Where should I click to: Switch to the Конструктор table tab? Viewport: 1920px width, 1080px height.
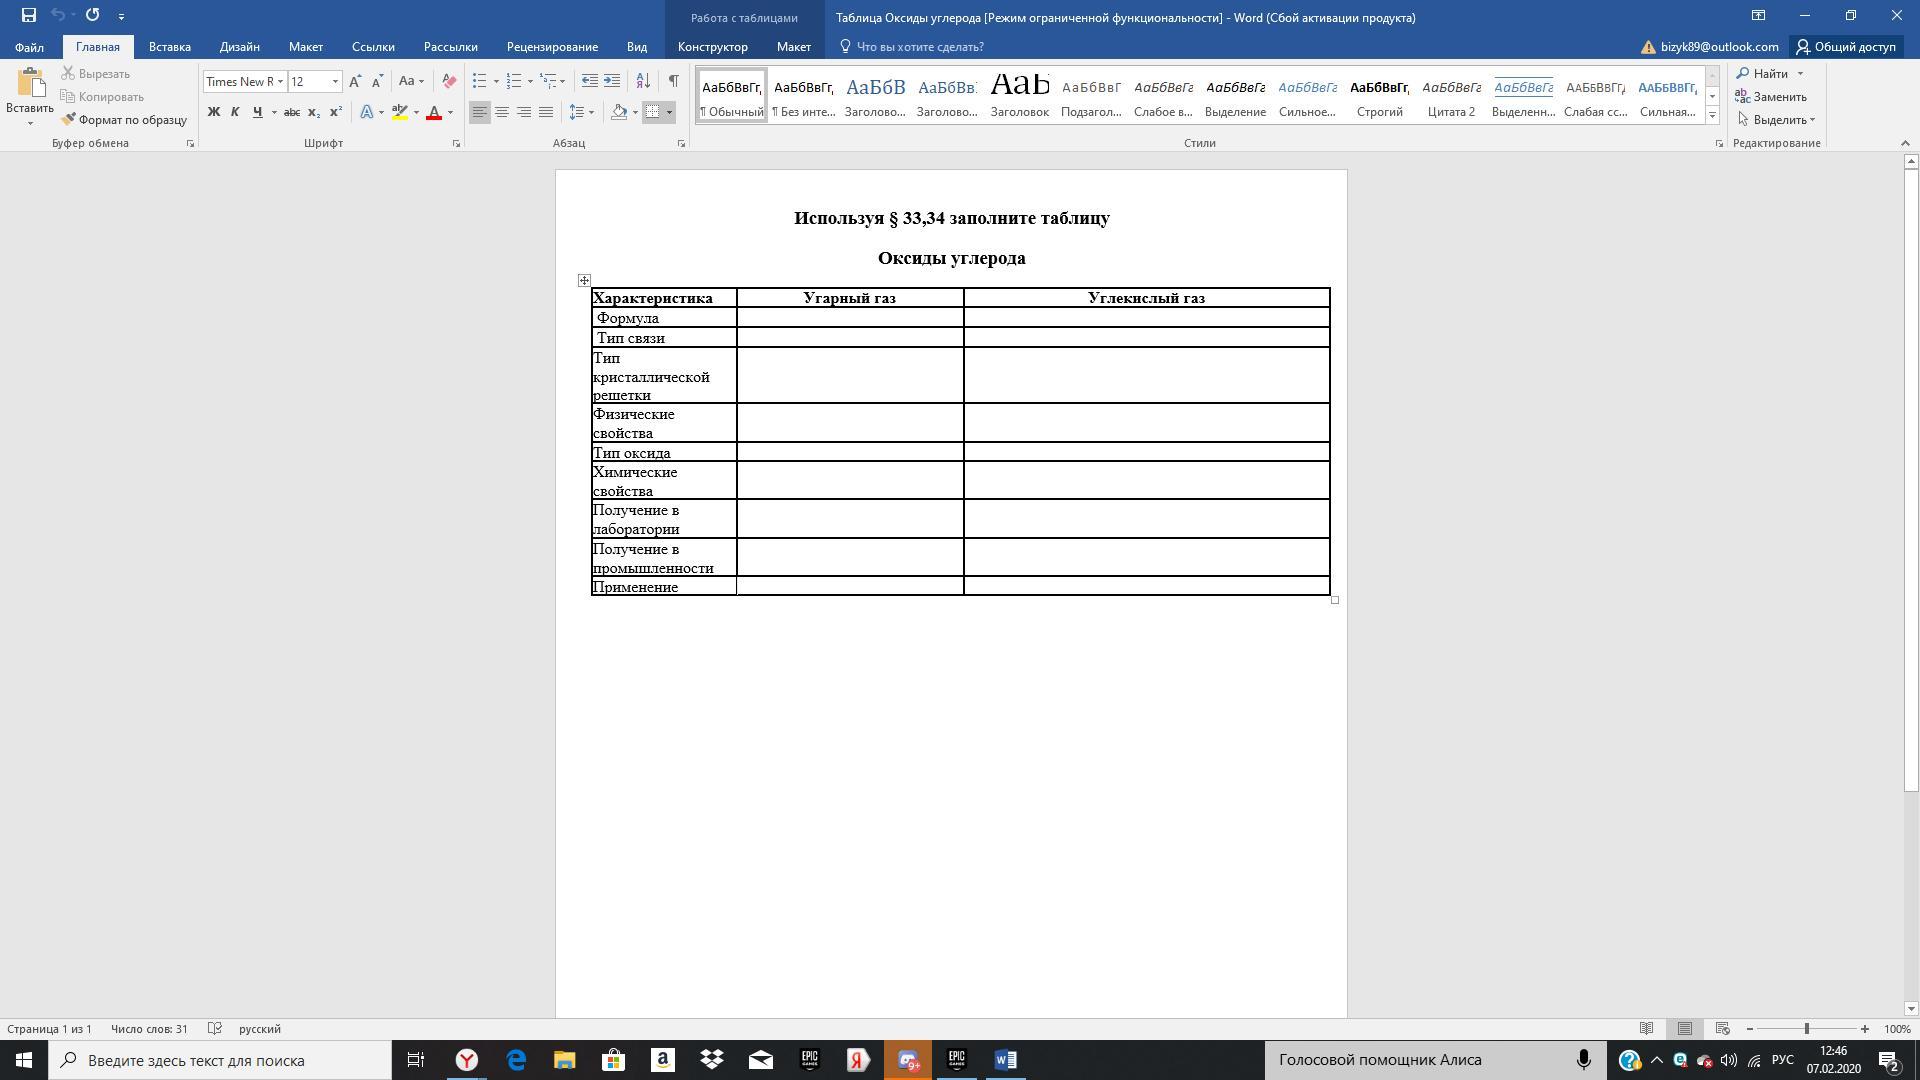(x=712, y=47)
